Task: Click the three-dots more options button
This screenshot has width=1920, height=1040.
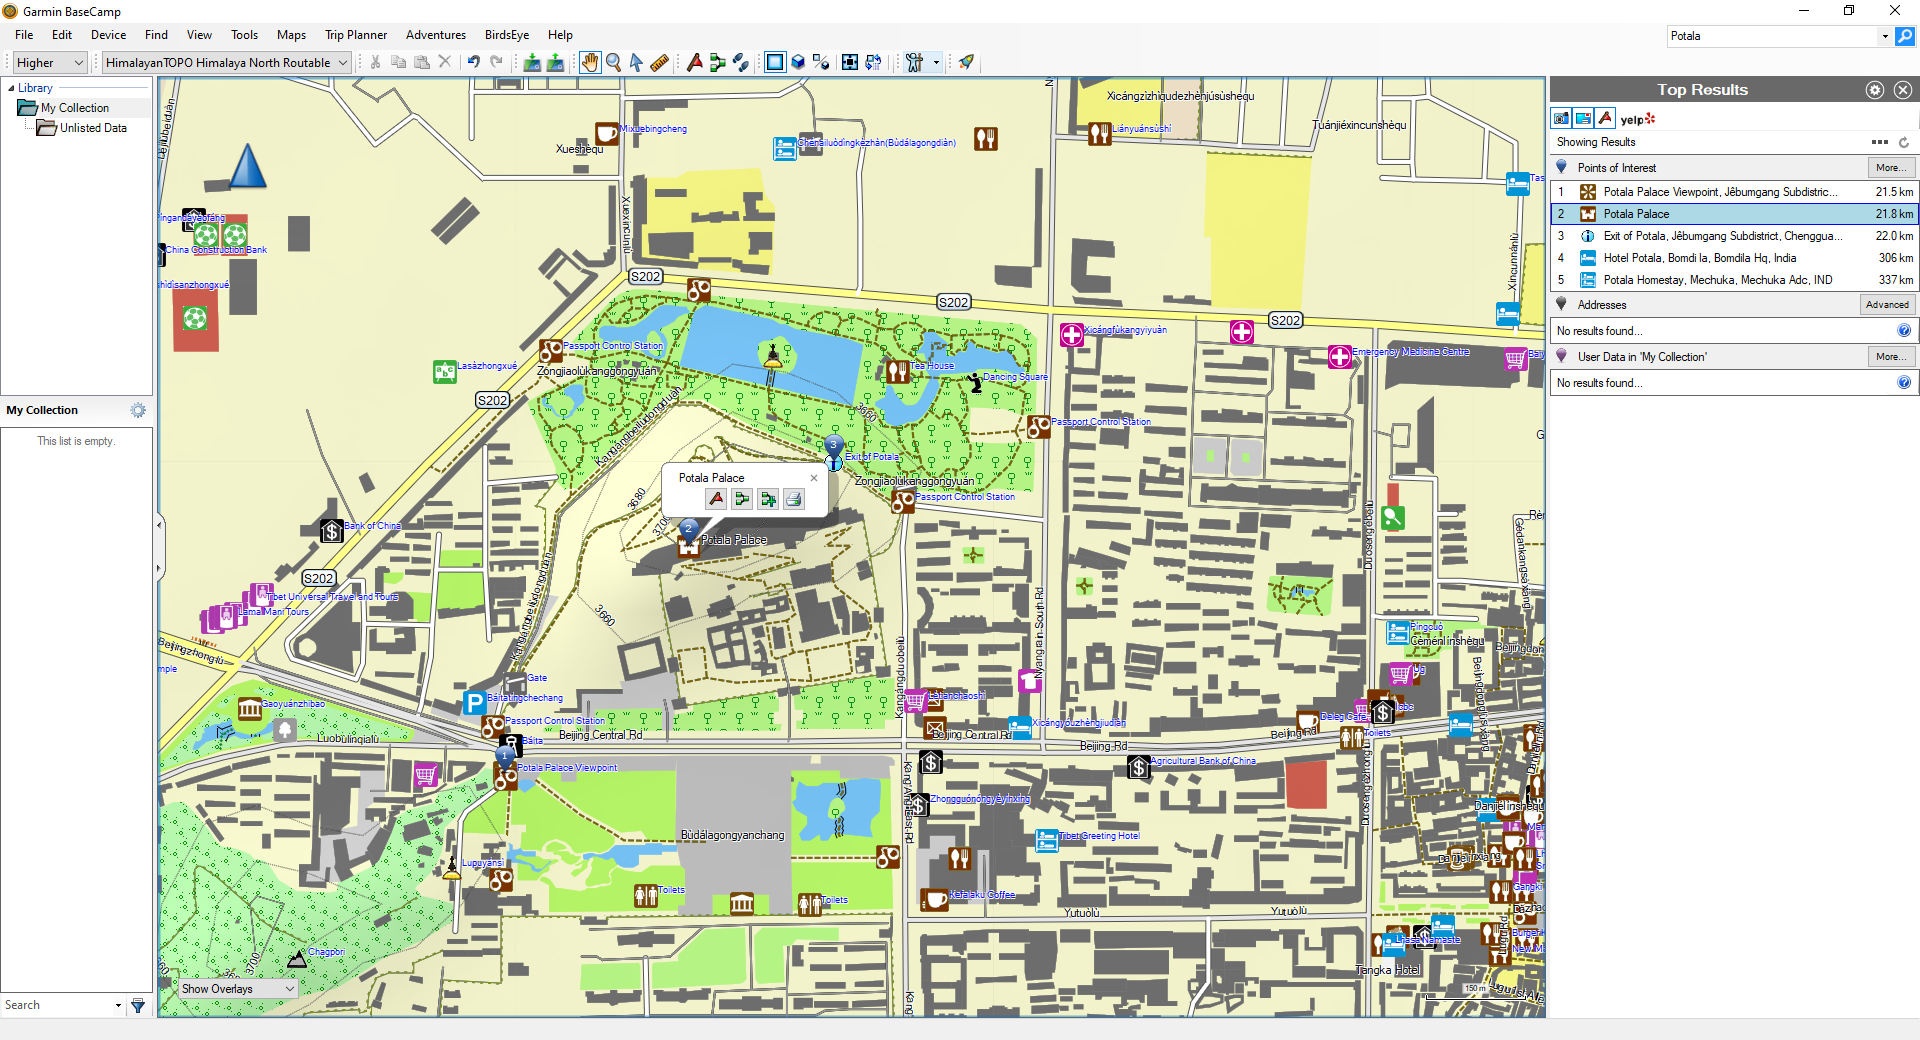Action: pyautogui.click(x=1880, y=142)
